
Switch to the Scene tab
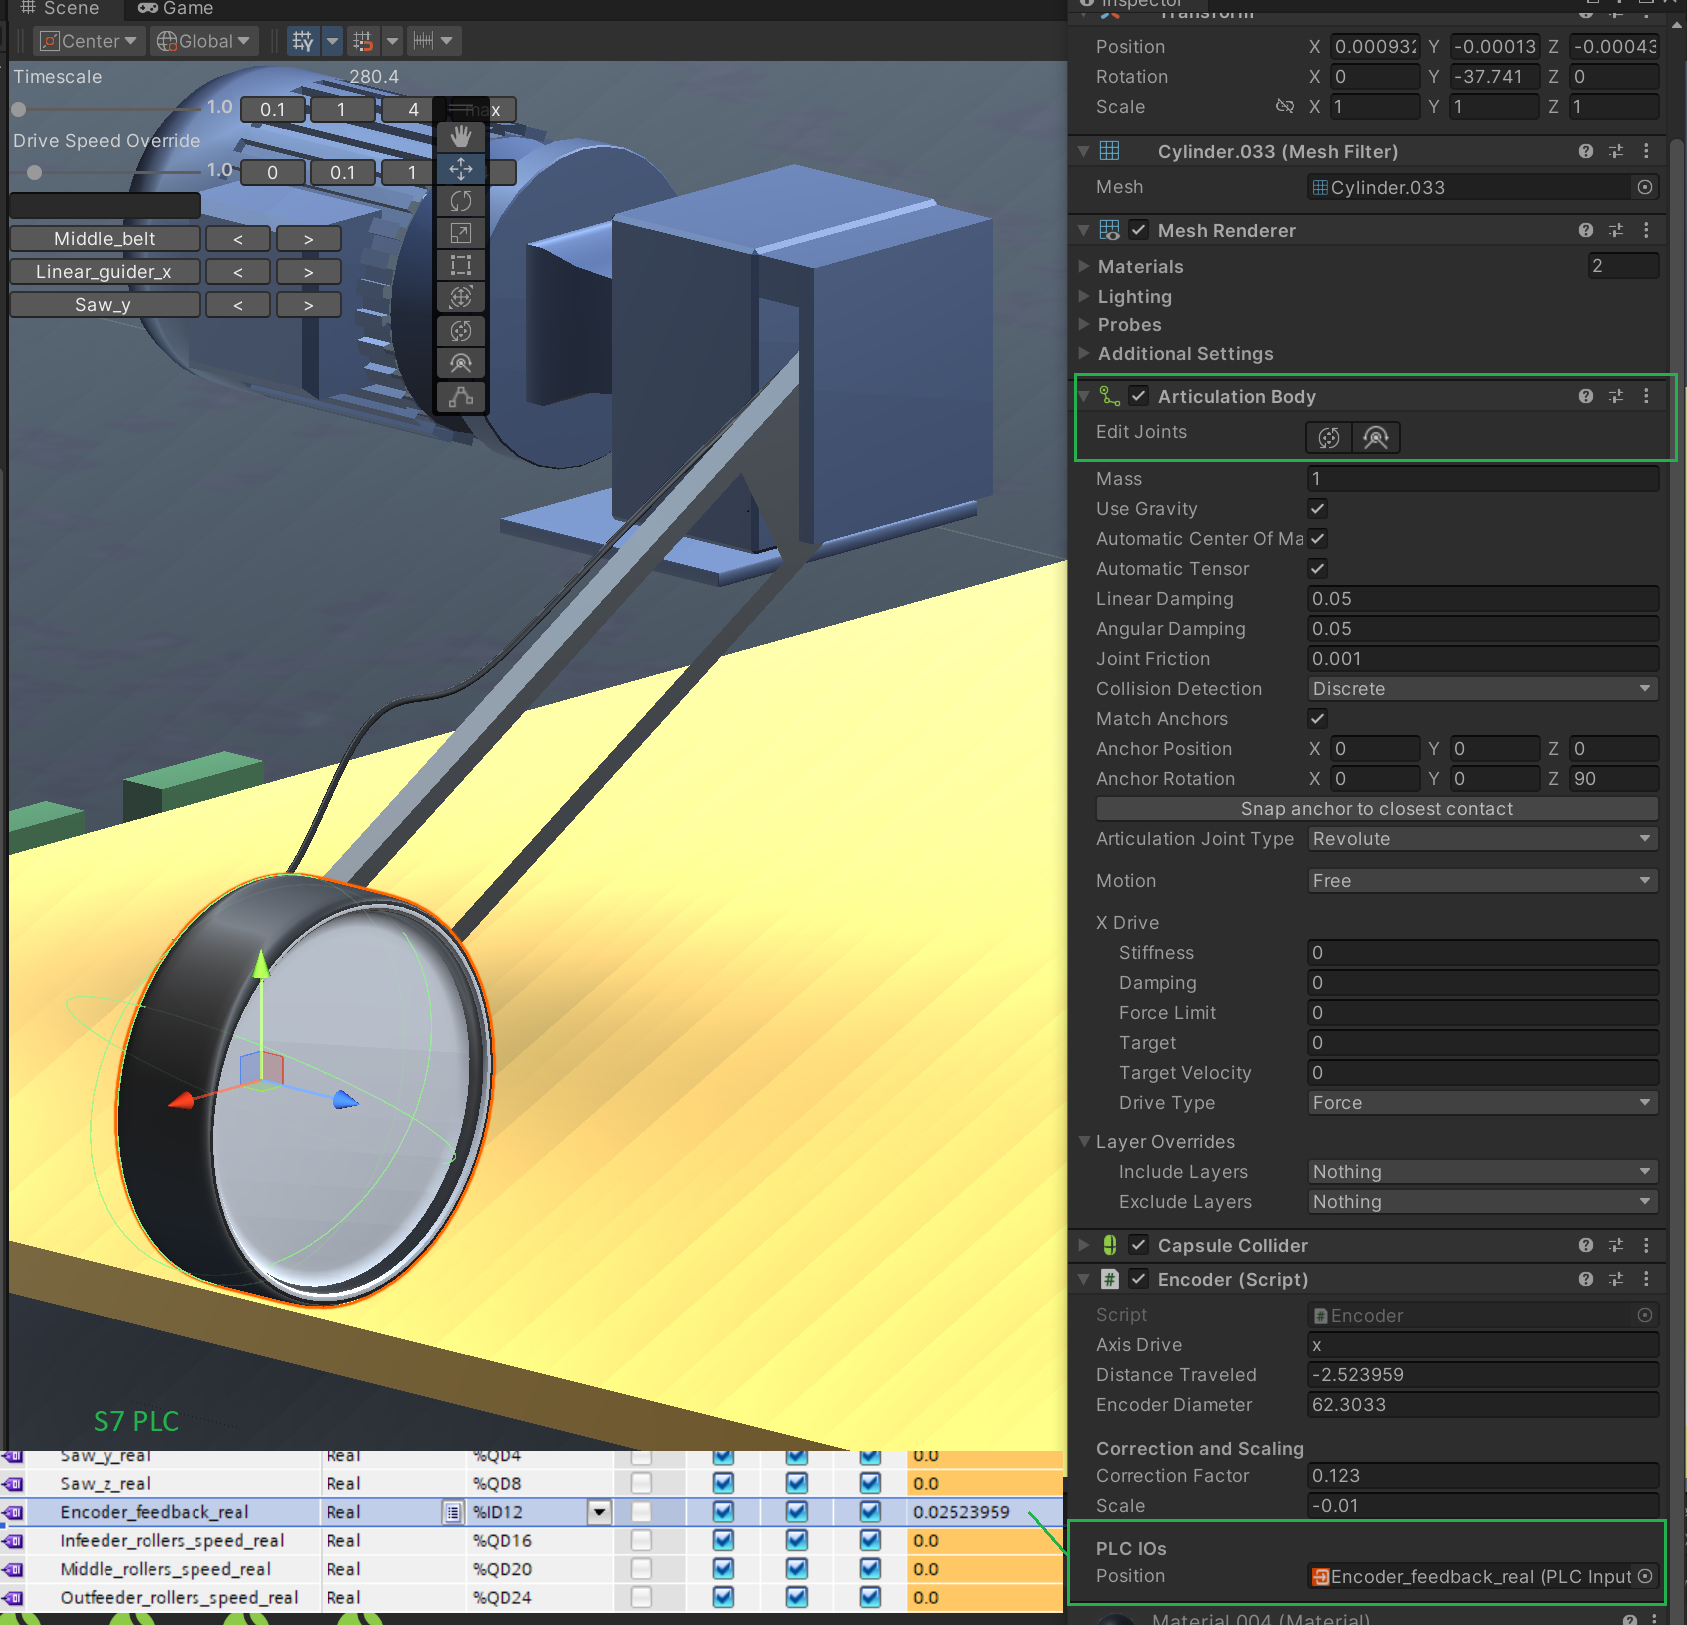click(60, 9)
